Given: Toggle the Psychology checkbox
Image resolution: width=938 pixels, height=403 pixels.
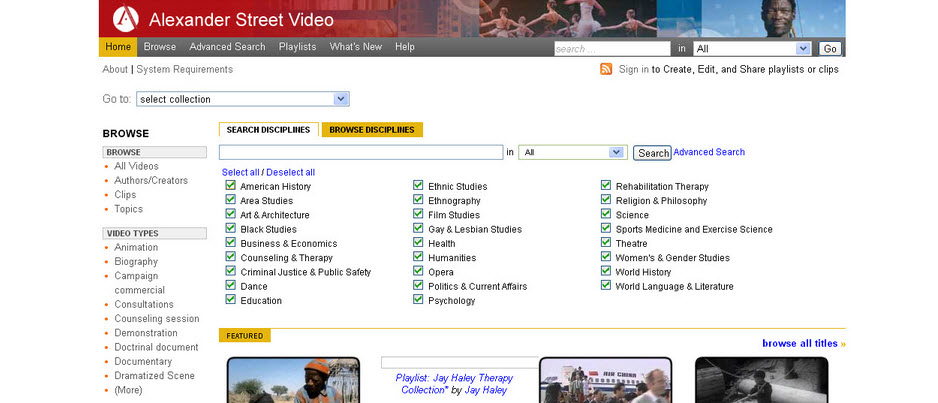Looking at the screenshot, I should click(x=418, y=300).
